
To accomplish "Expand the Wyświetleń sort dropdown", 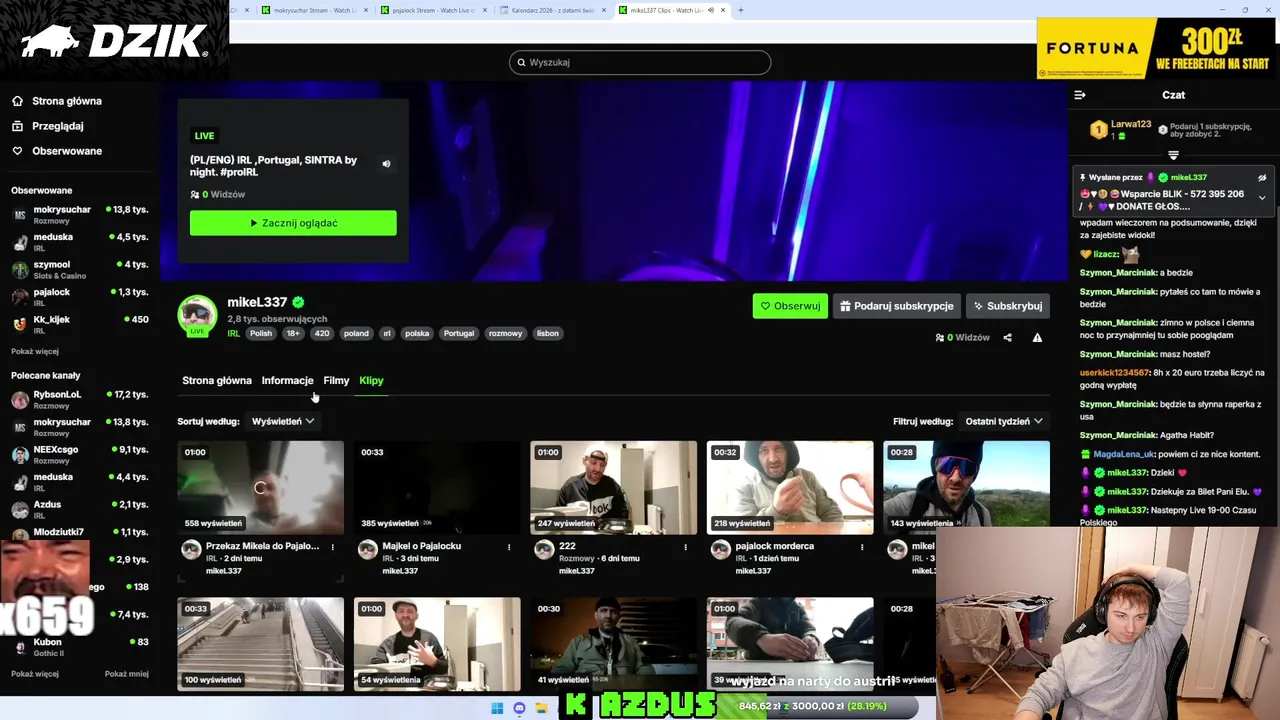I will point(283,421).
